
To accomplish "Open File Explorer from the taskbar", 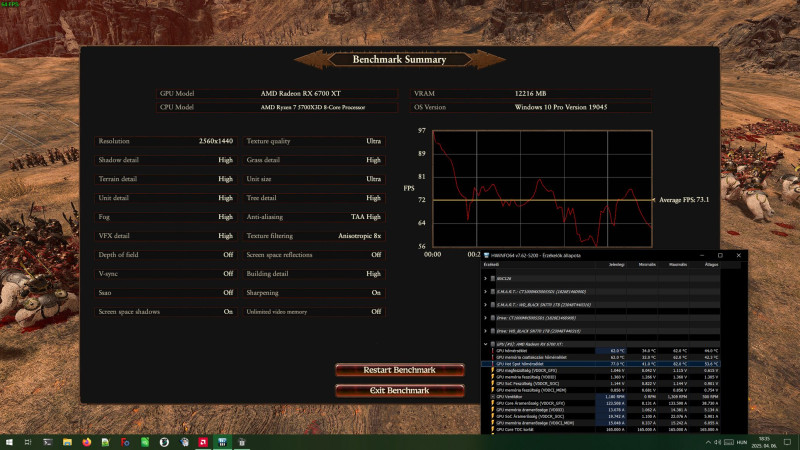I will [x=67, y=442].
